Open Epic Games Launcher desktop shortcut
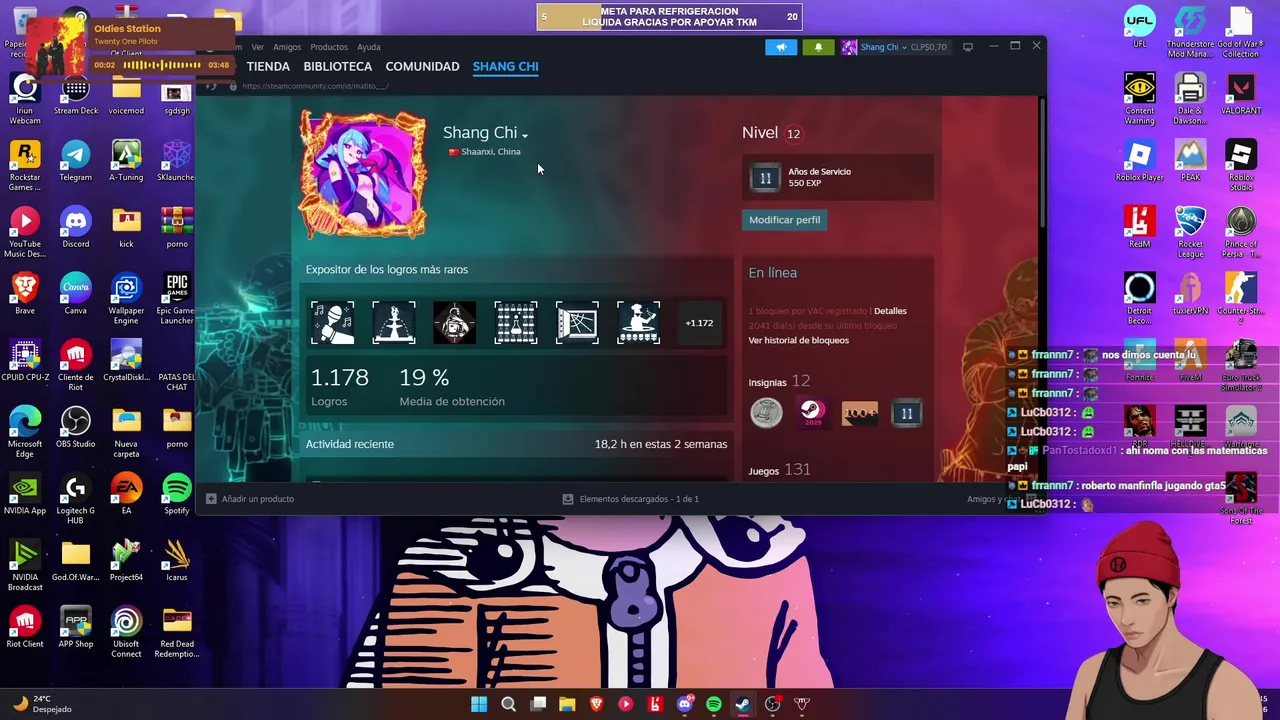This screenshot has width=1280, height=720. 177,299
